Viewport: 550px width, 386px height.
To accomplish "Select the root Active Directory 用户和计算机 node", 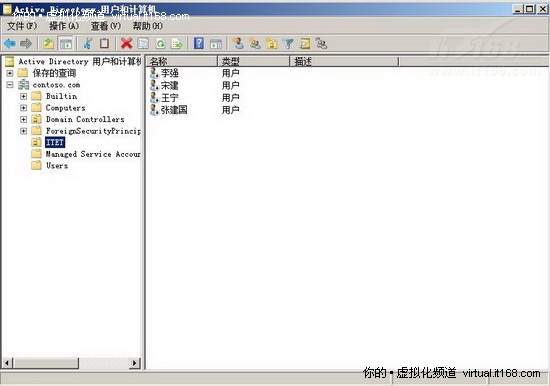I will [x=80, y=61].
